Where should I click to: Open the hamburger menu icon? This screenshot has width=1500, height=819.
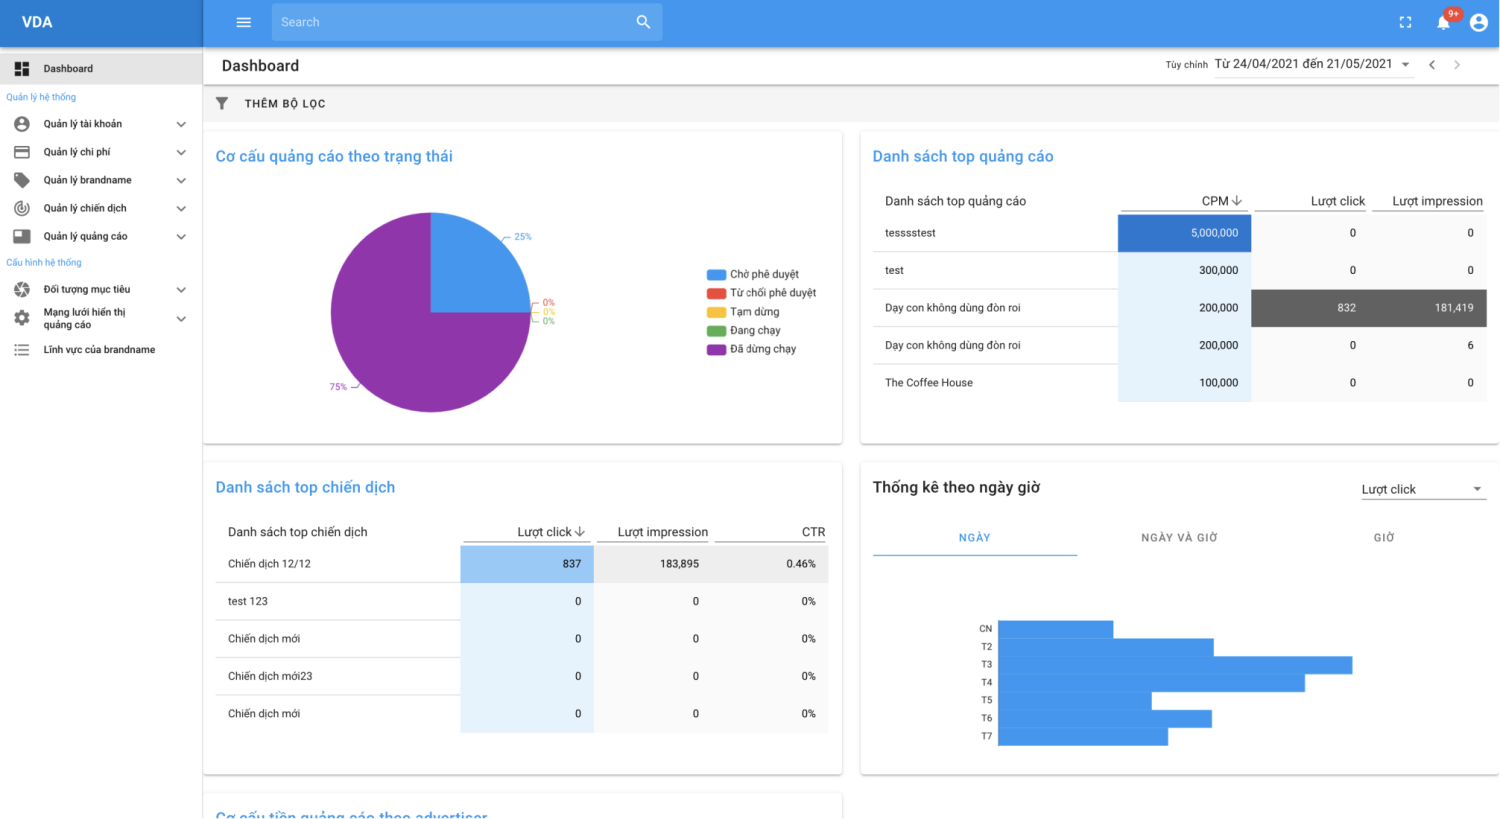tap(243, 22)
